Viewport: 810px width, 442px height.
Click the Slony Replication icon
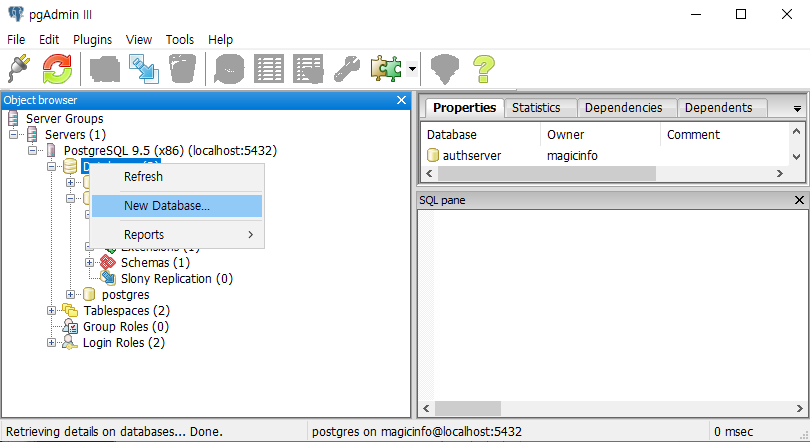coord(108,278)
